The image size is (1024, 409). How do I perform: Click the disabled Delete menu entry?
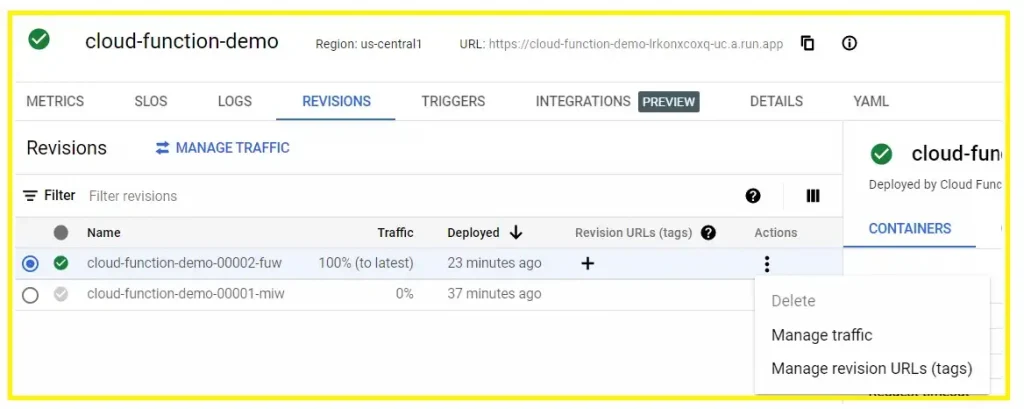pos(793,301)
